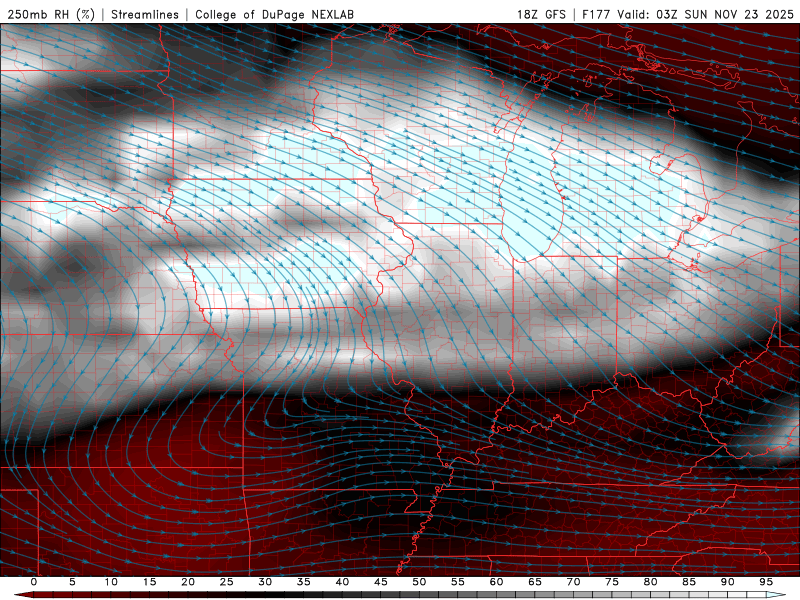This screenshot has width=800, height=600.
Task: Click the colorbar label '65'
Action: pyautogui.click(x=535, y=582)
